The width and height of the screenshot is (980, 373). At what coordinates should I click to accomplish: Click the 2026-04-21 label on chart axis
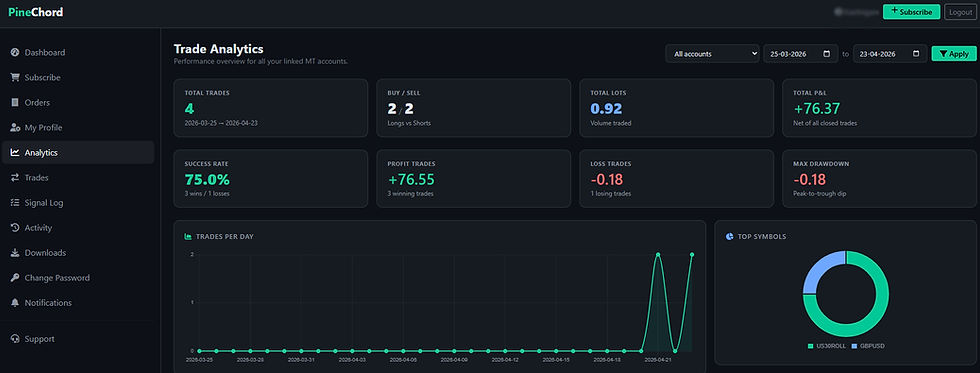tap(658, 360)
